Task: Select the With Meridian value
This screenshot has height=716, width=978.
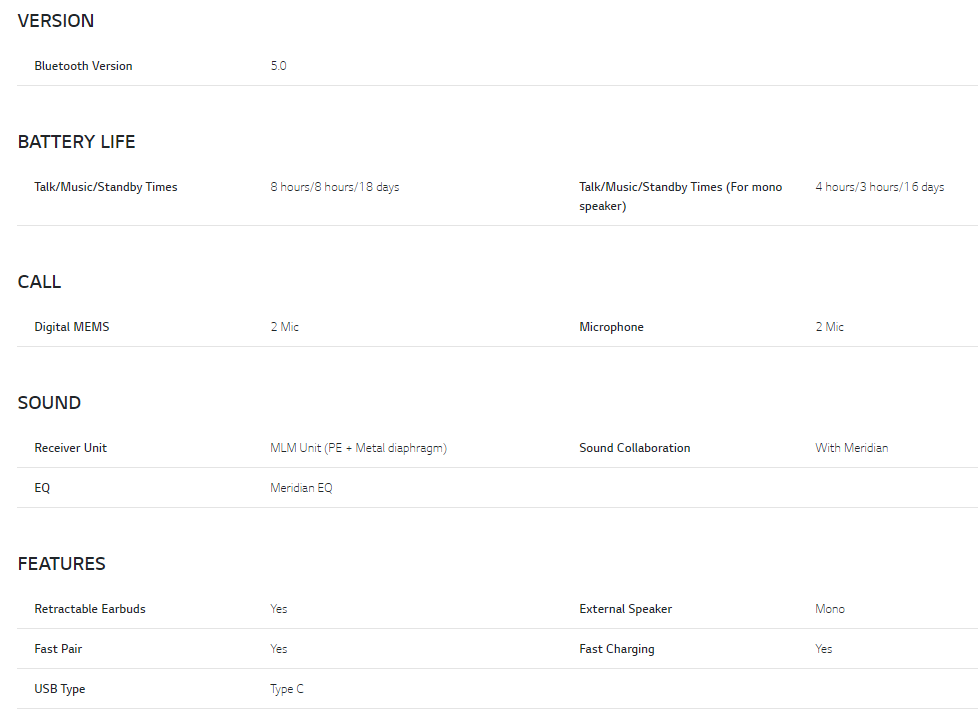Action: [x=851, y=448]
